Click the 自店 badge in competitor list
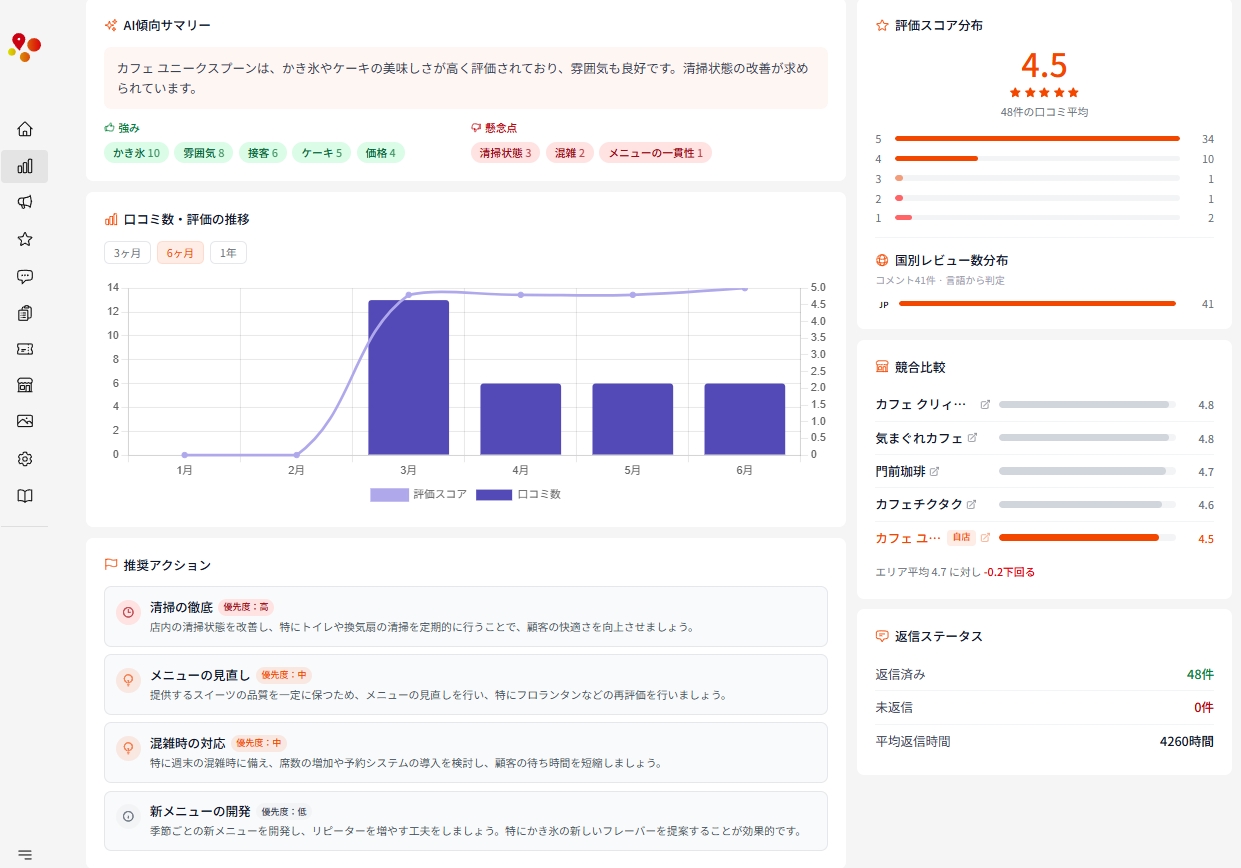This screenshot has height=868, width=1241. [961, 537]
